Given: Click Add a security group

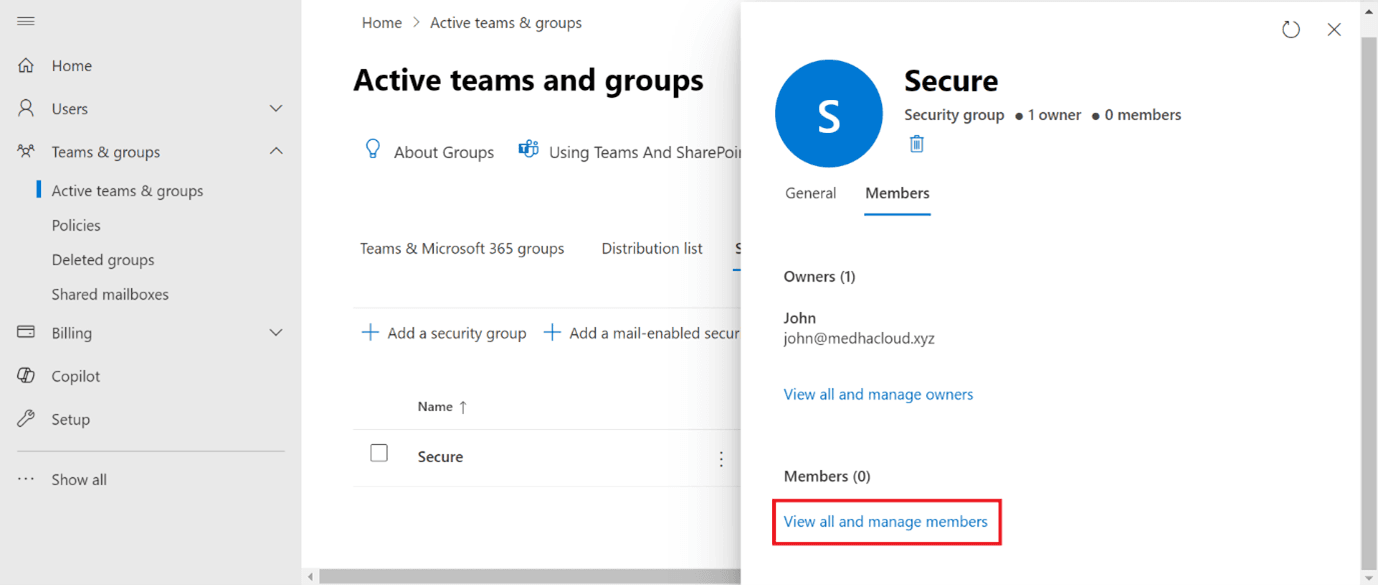Looking at the screenshot, I should click(444, 332).
